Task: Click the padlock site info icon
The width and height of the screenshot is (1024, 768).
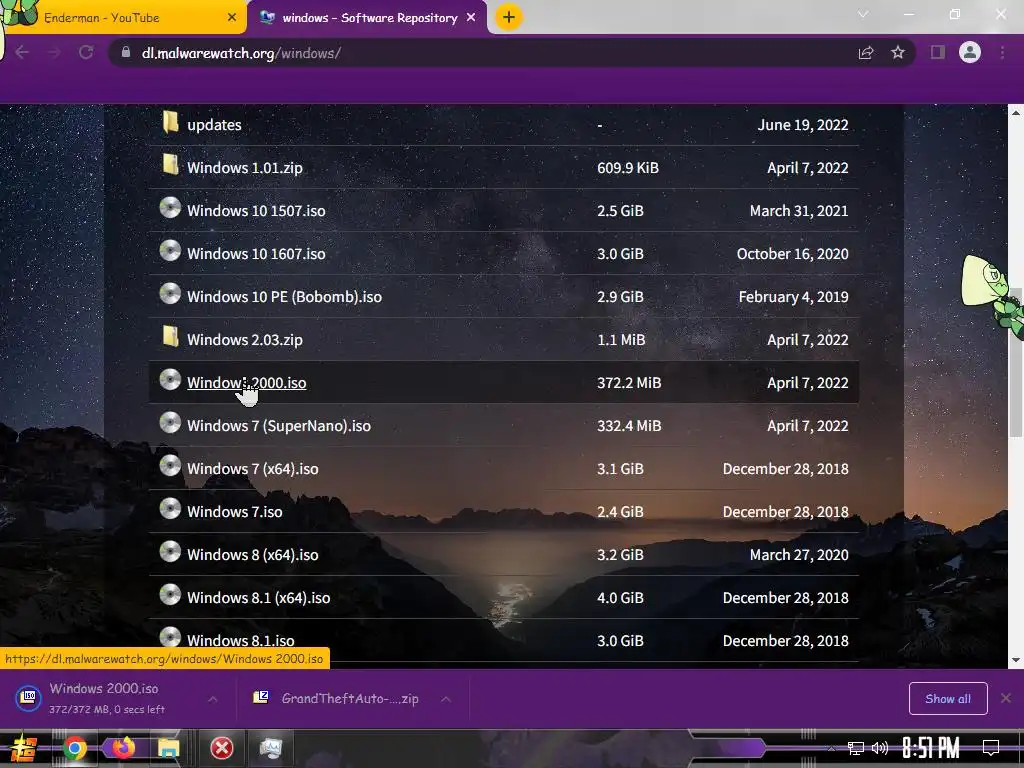Action: tap(126, 52)
